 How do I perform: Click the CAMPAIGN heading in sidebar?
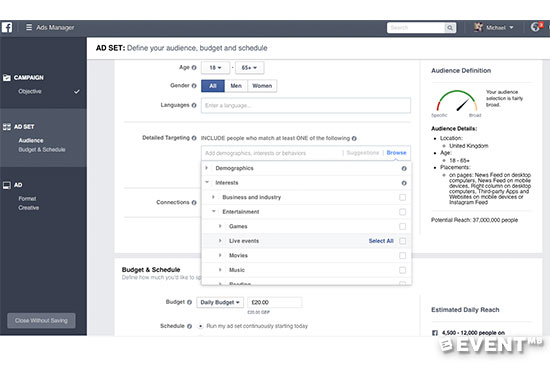click(29, 77)
